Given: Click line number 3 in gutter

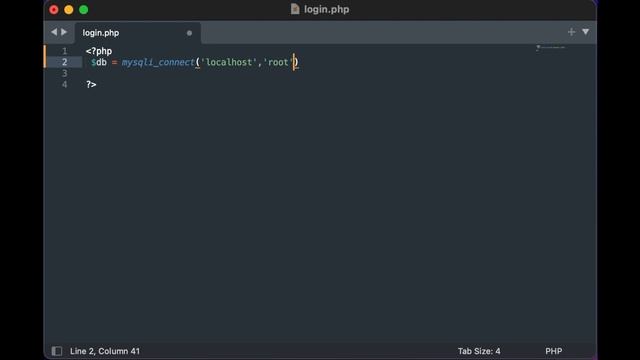Looking at the screenshot, I should (x=64, y=73).
